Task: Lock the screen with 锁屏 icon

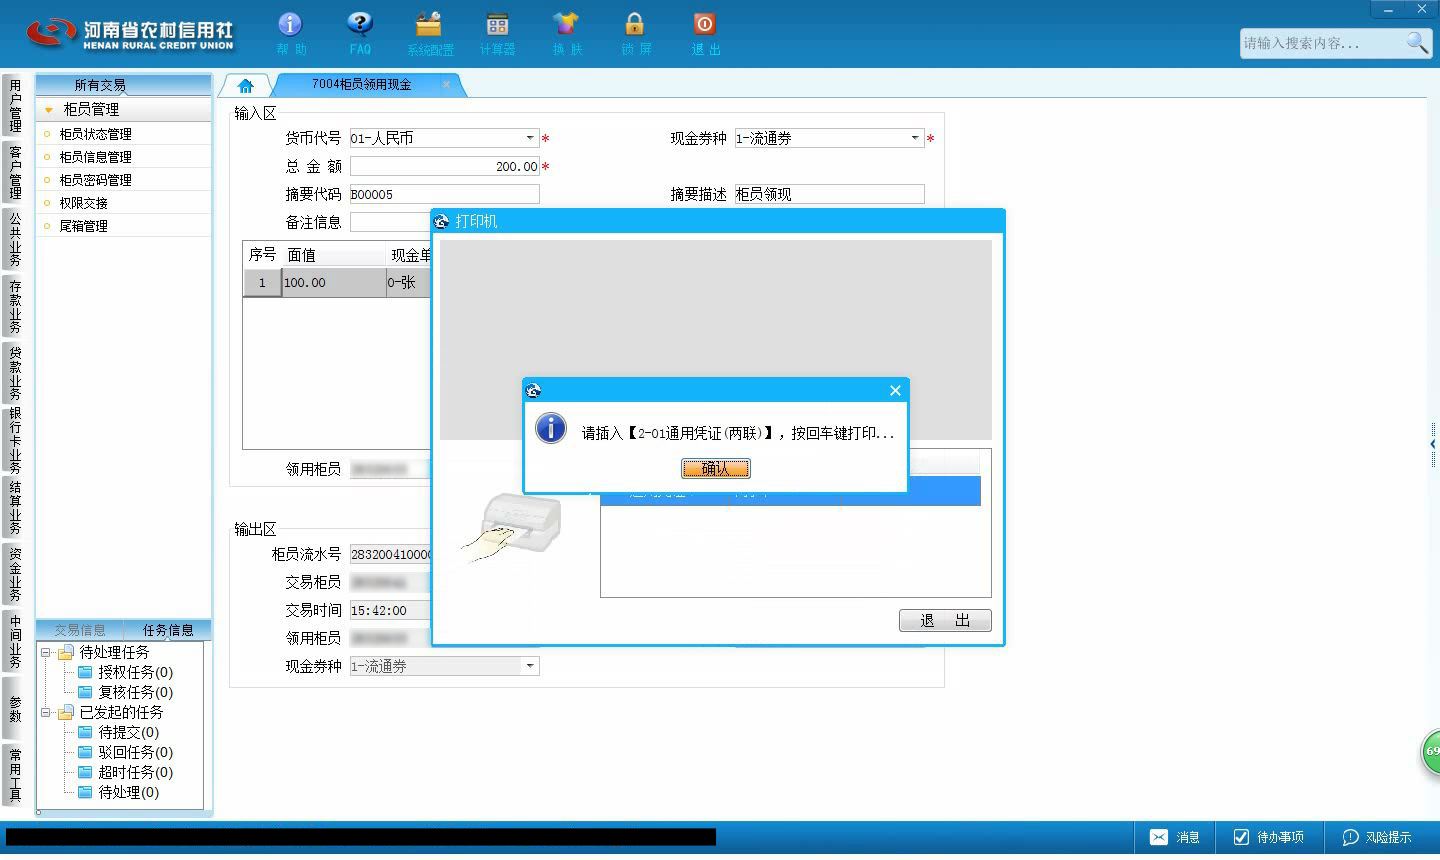Action: [634, 24]
